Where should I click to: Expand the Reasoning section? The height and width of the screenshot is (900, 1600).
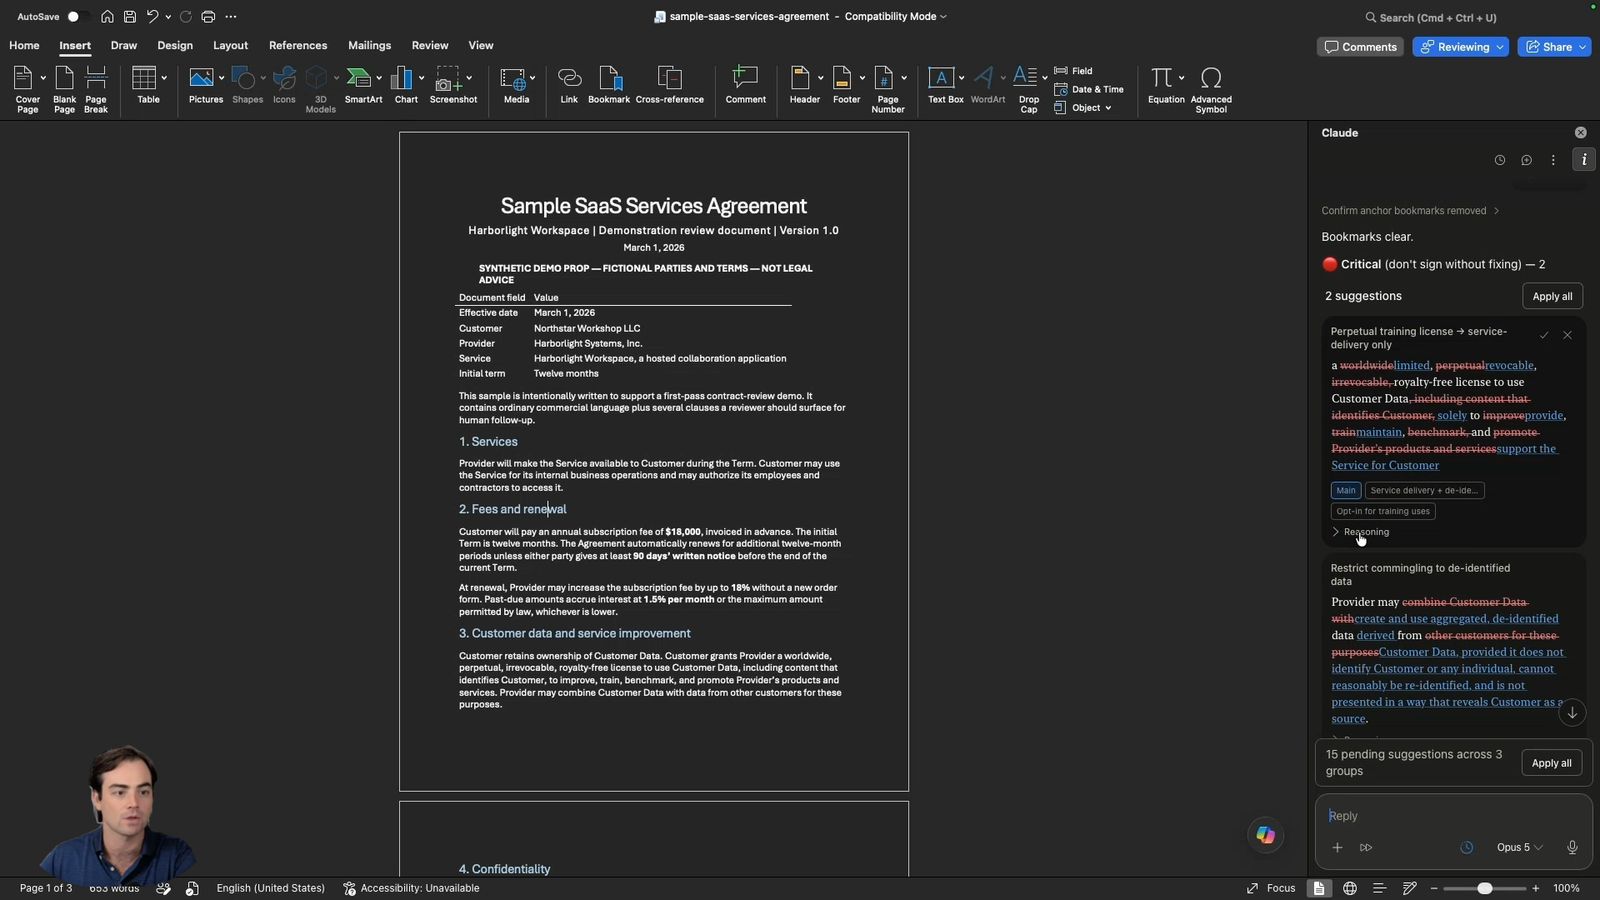coord(1361,532)
